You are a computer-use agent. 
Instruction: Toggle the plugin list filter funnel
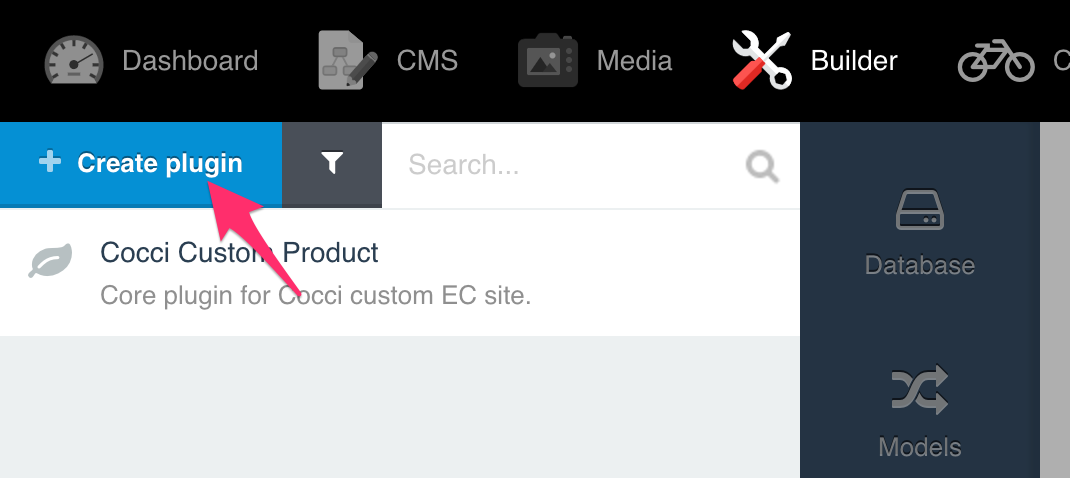pyautogui.click(x=332, y=164)
